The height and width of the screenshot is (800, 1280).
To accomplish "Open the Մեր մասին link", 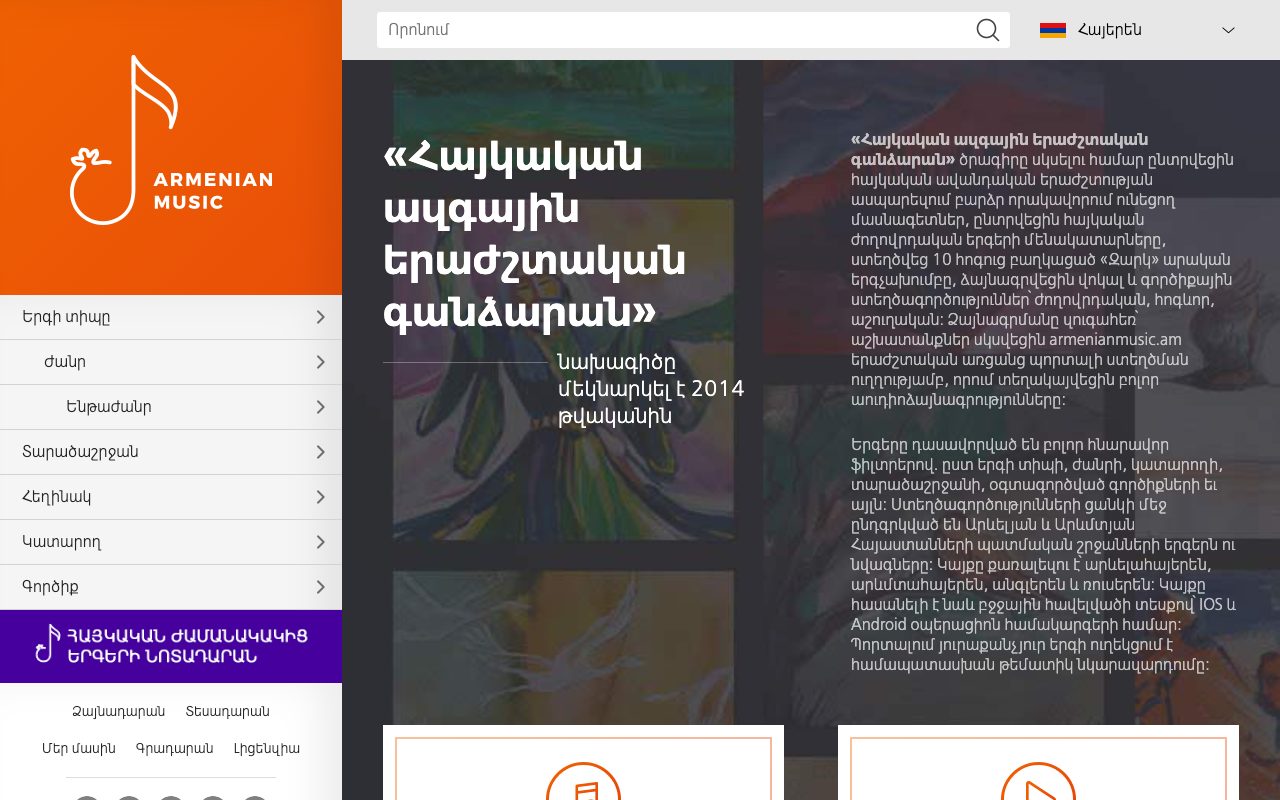I will (79, 748).
